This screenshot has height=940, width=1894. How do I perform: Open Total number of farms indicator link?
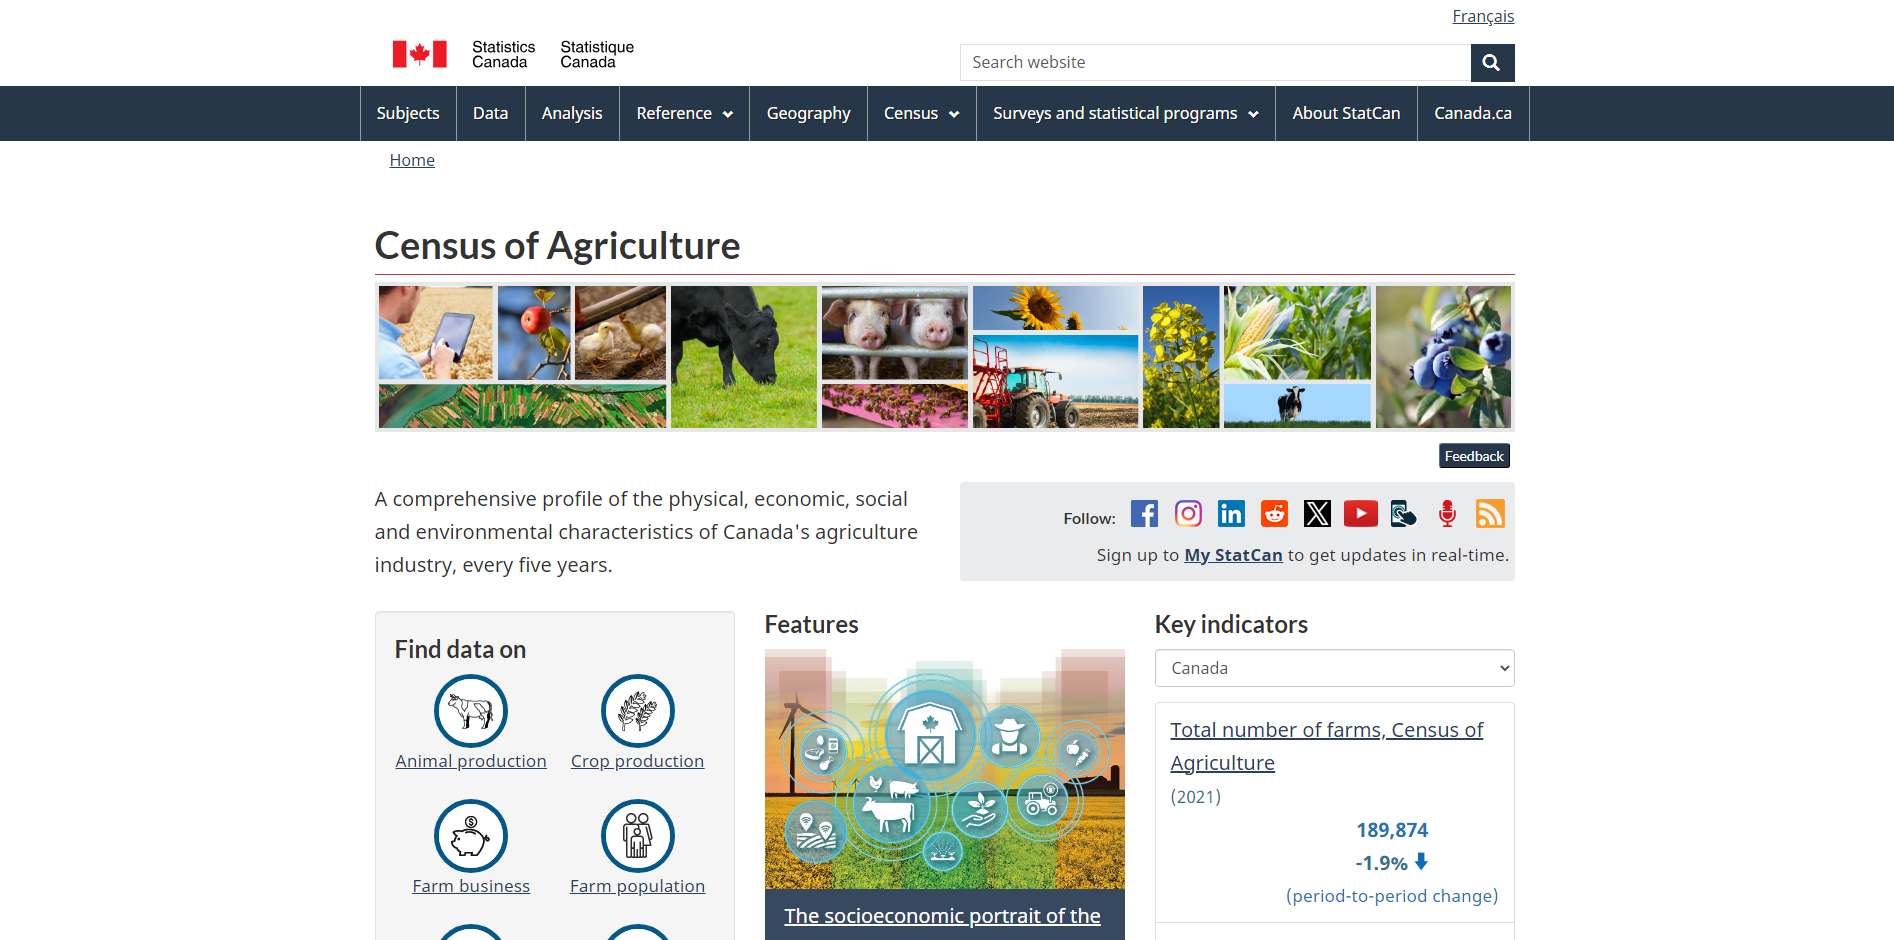click(x=1326, y=746)
